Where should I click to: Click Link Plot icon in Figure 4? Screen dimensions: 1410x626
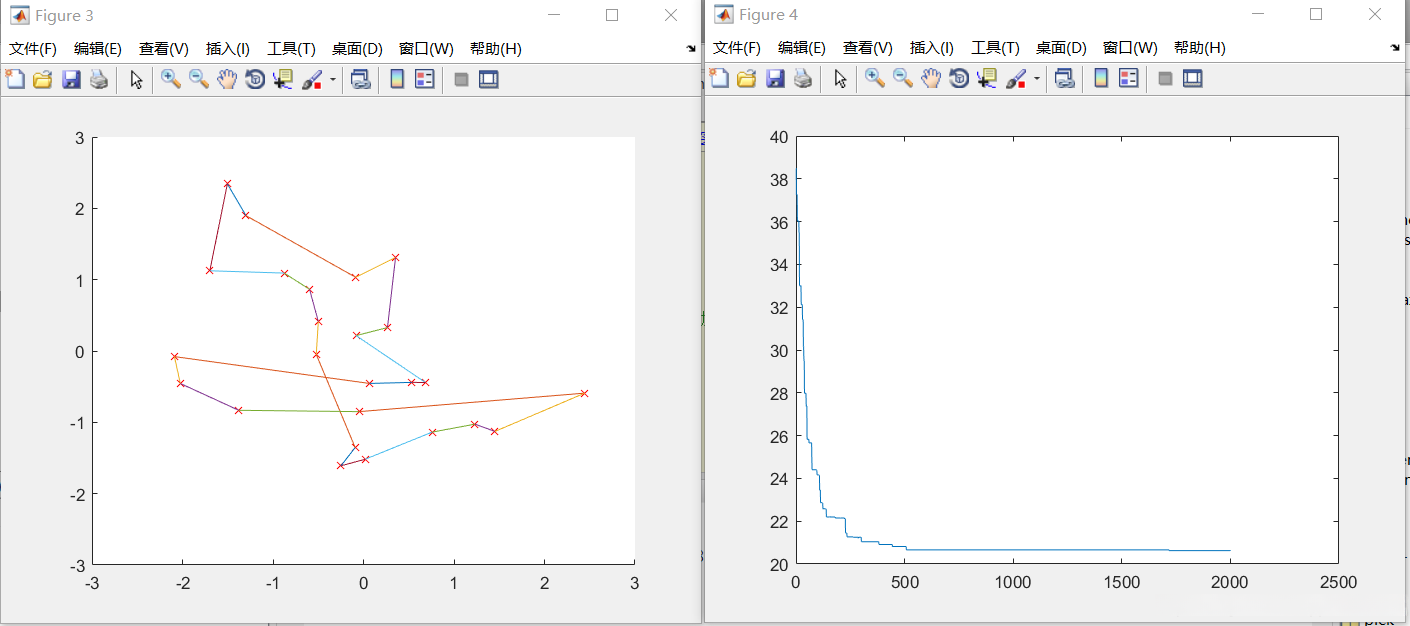pyautogui.click(x=1064, y=78)
